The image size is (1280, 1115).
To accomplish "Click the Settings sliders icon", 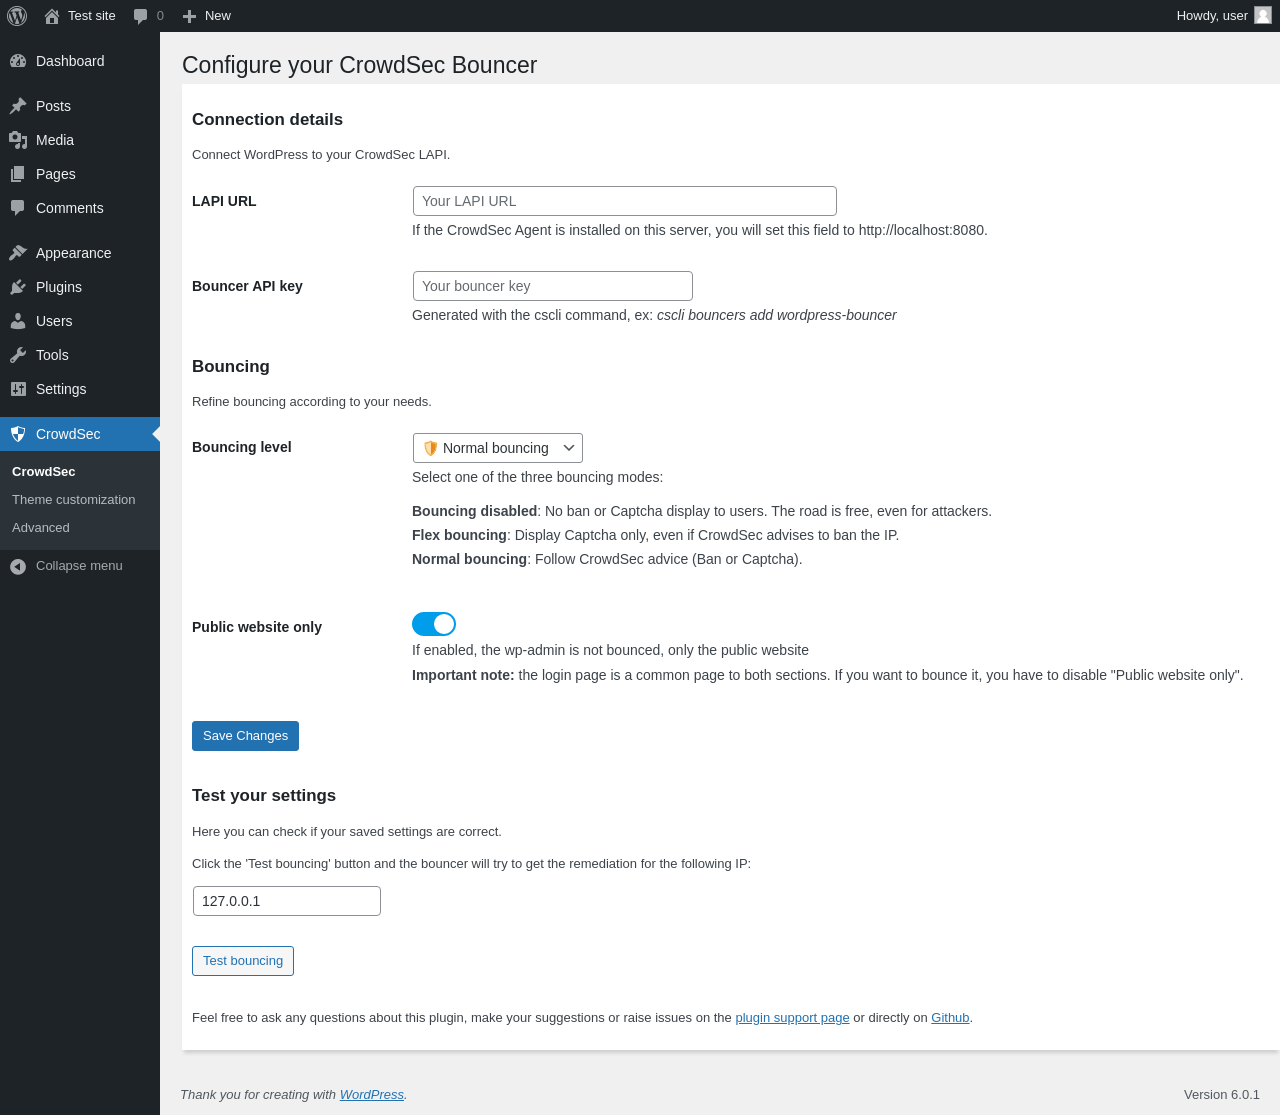I will [18, 389].
